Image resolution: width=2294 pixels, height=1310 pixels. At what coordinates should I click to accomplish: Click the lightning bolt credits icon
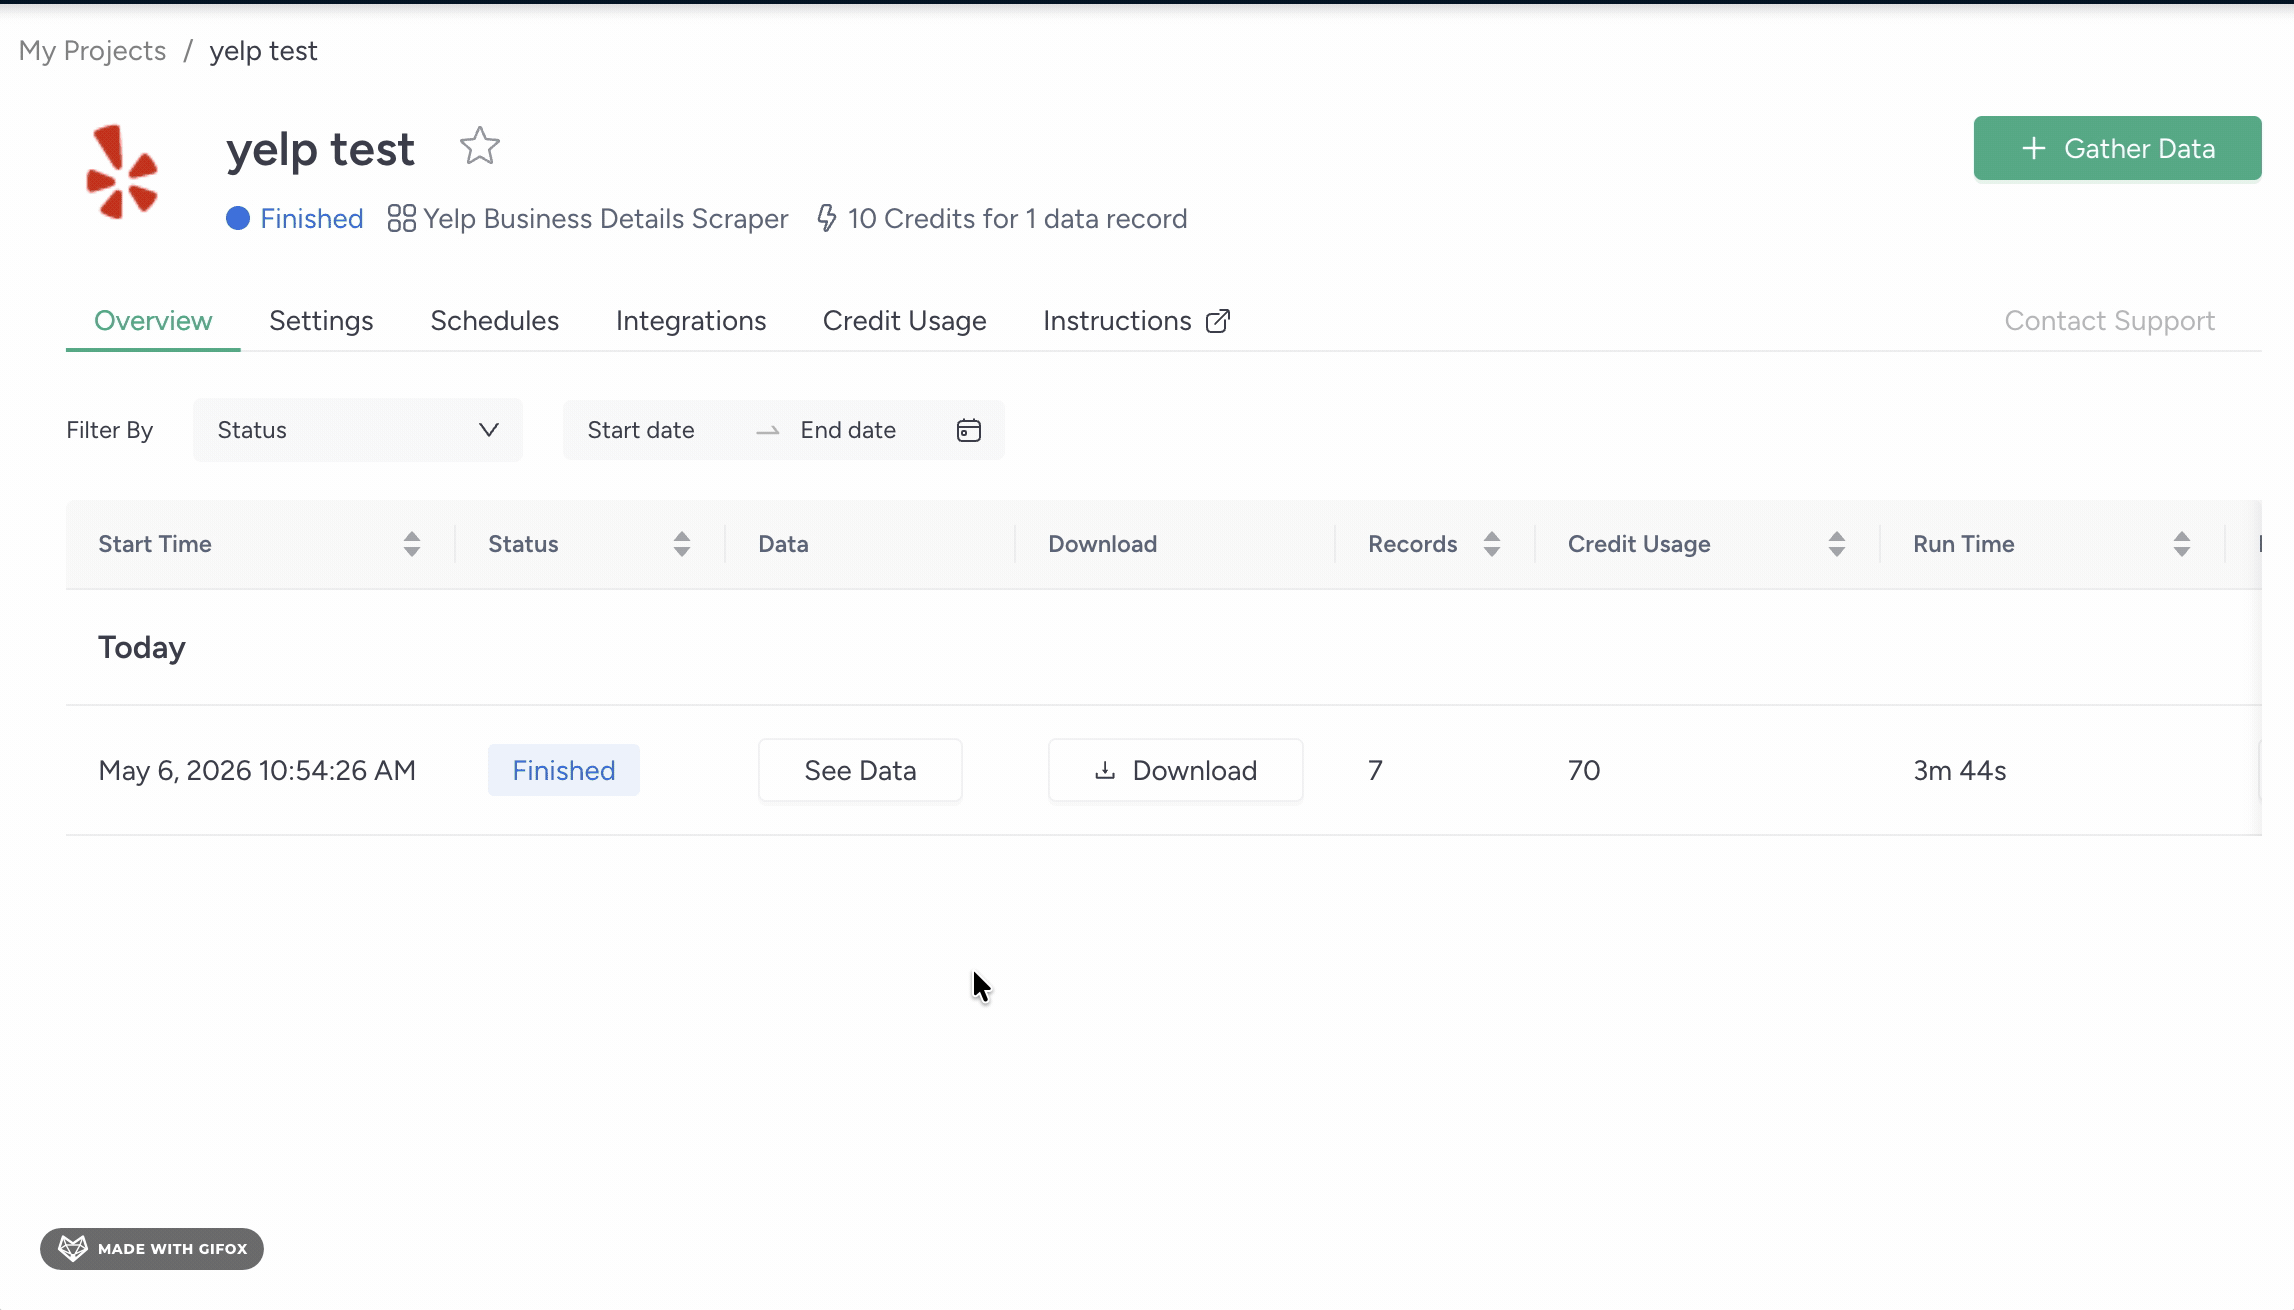(x=827, y=218)
